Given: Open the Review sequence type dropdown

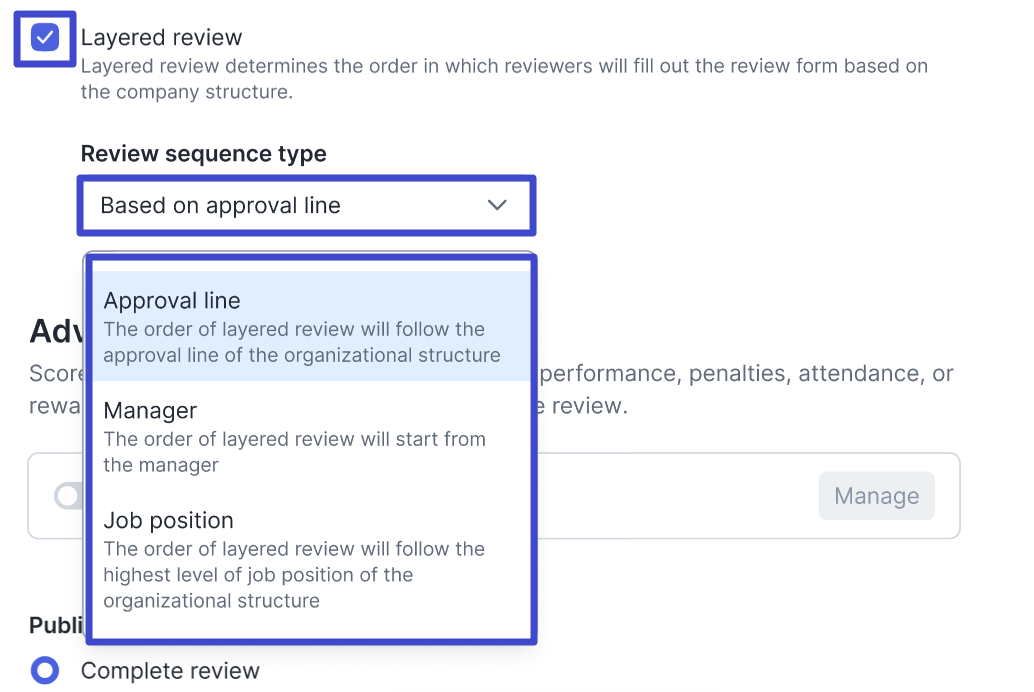Looking at the screenshot, I should tap(306, 206).
